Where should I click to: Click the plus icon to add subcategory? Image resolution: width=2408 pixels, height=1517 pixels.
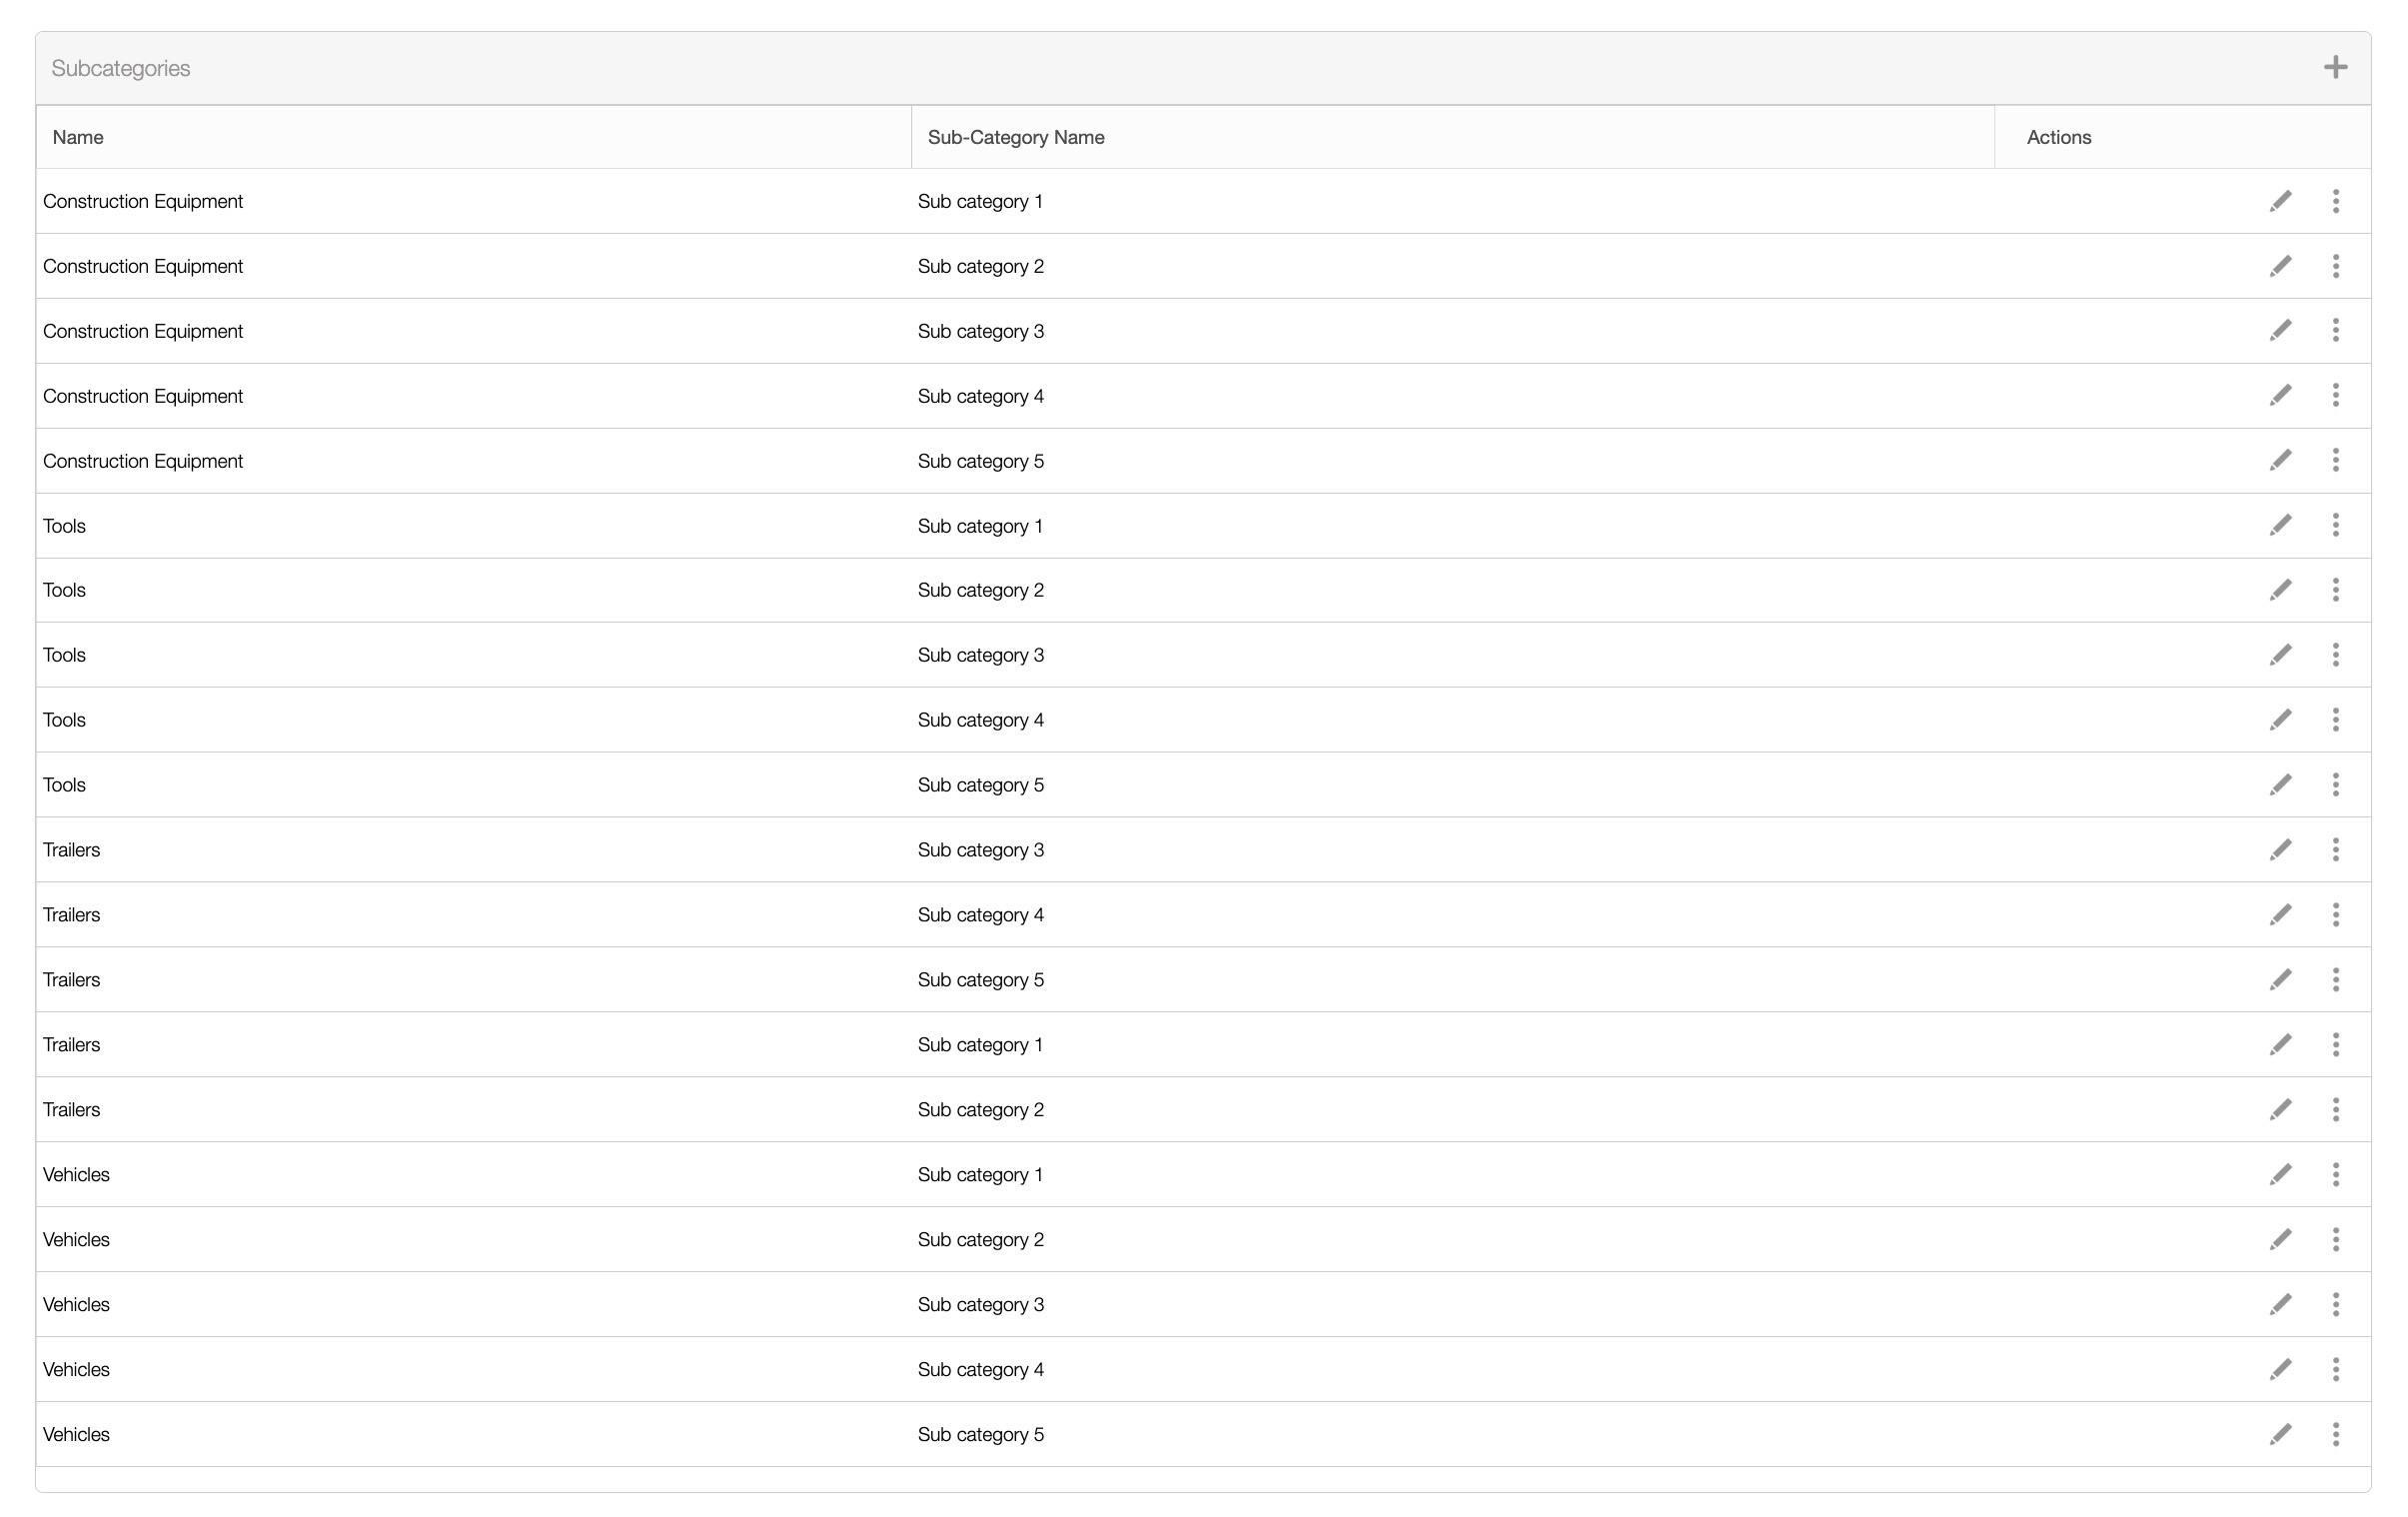point(2335,68)
